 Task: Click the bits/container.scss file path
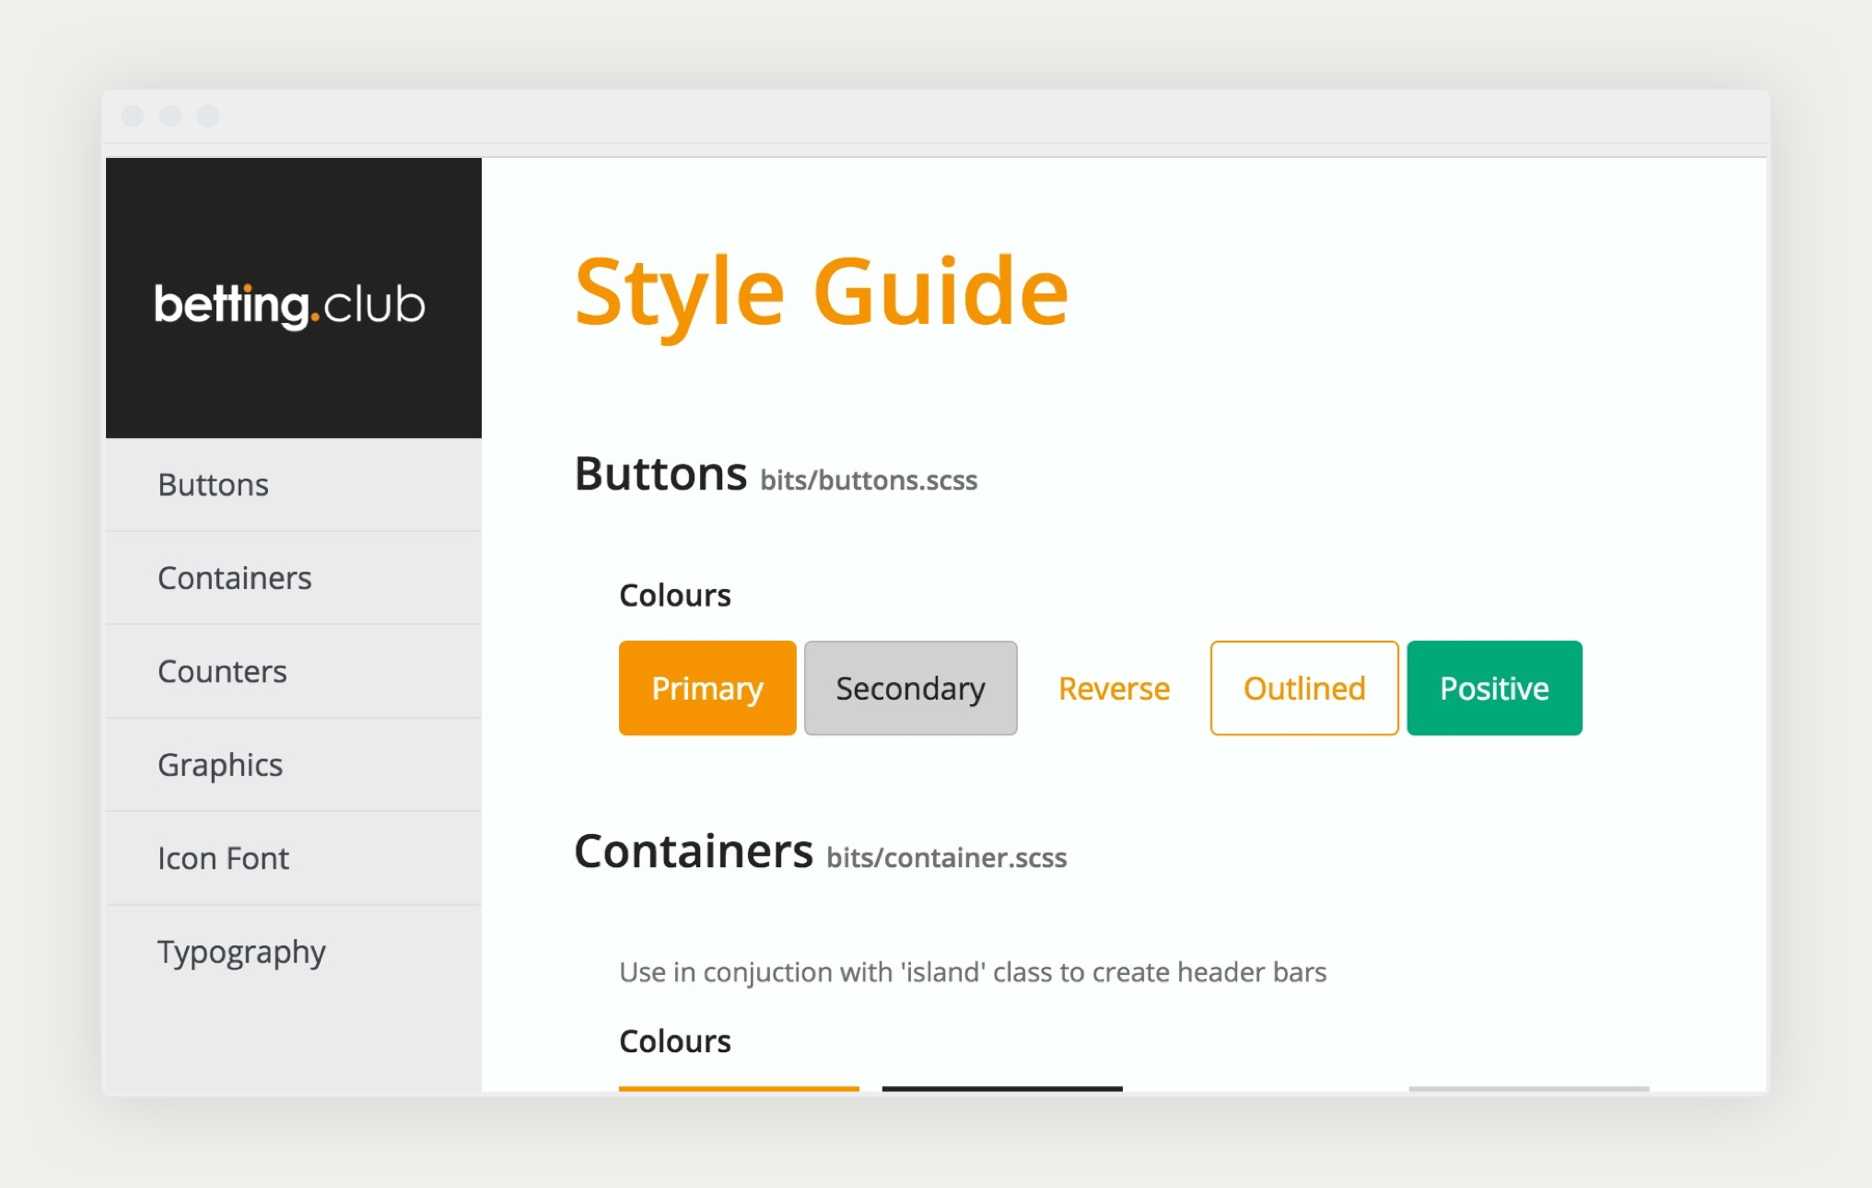(946, 858)
